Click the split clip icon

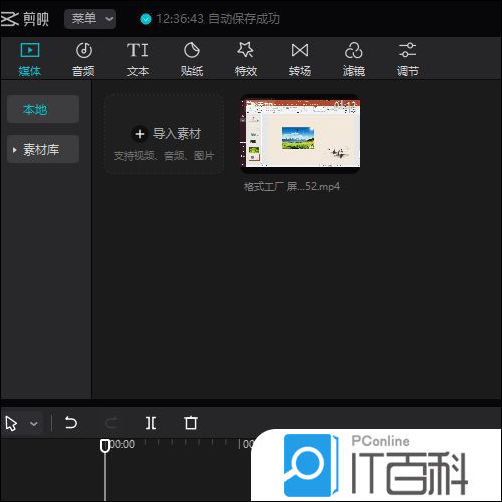[151, 423]
